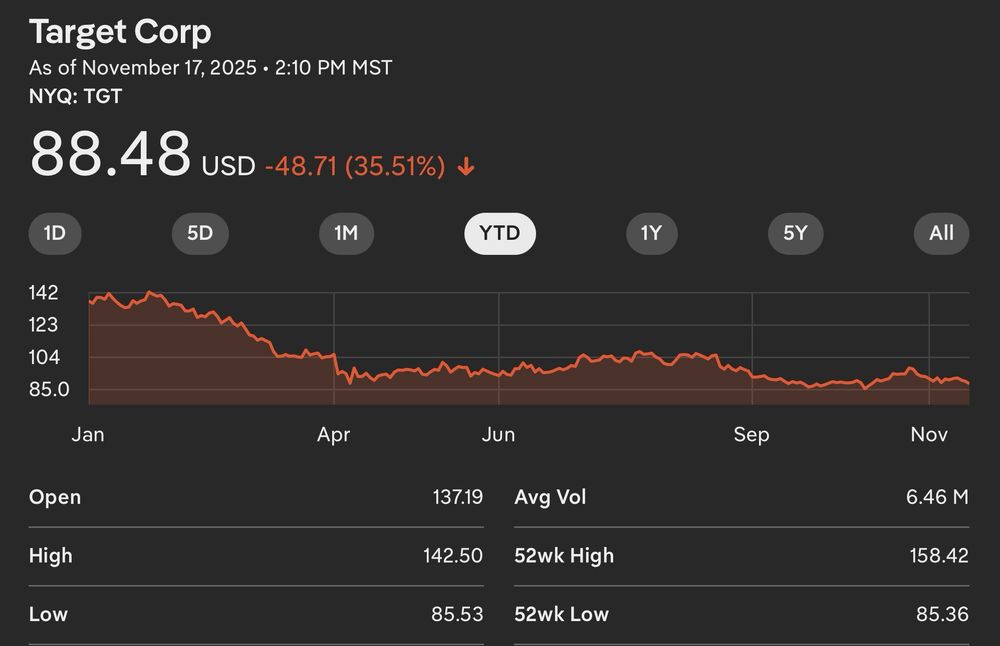Switch to the 5Y chart view
Screen dimensions: 1000x646
795,233
